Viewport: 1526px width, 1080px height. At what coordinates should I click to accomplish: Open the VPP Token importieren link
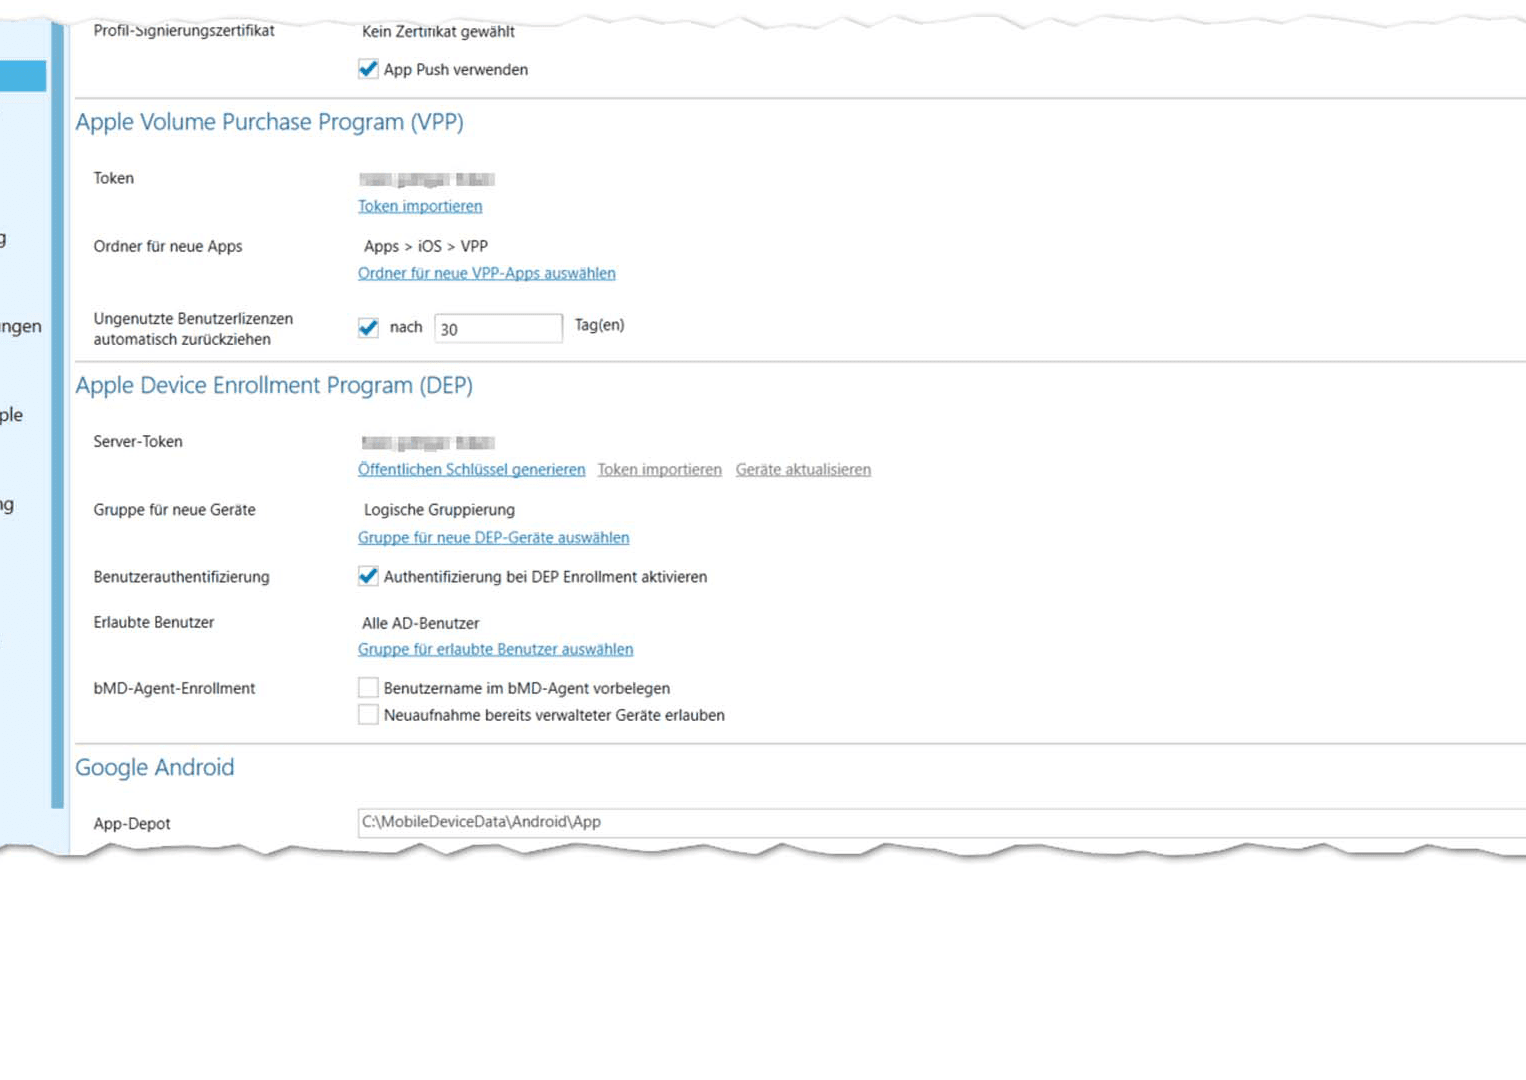pyautogui.click(x=420, y=206)
